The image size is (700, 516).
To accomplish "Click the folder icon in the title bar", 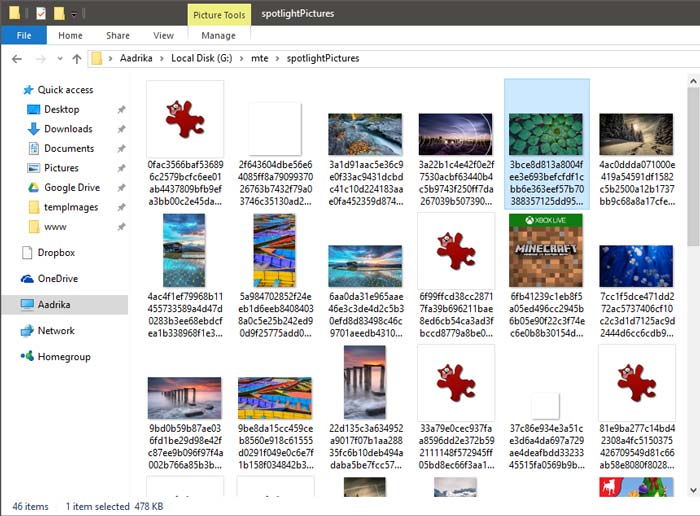I will click(x=14, y=13).
